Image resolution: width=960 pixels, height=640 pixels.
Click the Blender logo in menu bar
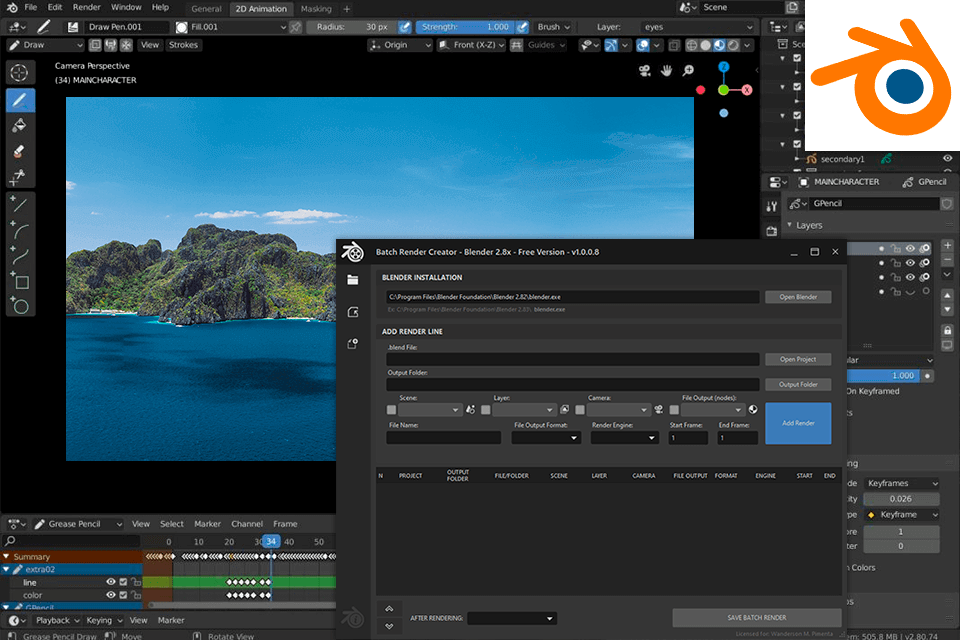pos(12,8)
